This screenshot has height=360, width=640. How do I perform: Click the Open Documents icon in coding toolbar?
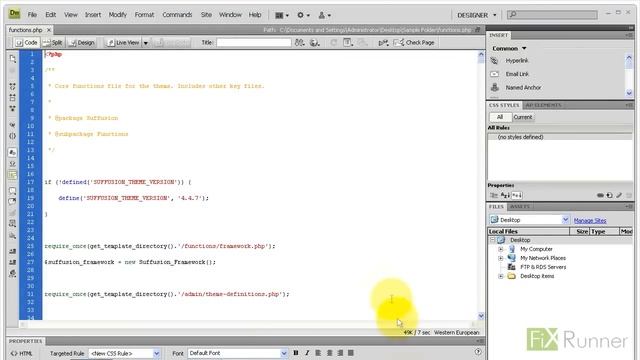pos(12,59)
